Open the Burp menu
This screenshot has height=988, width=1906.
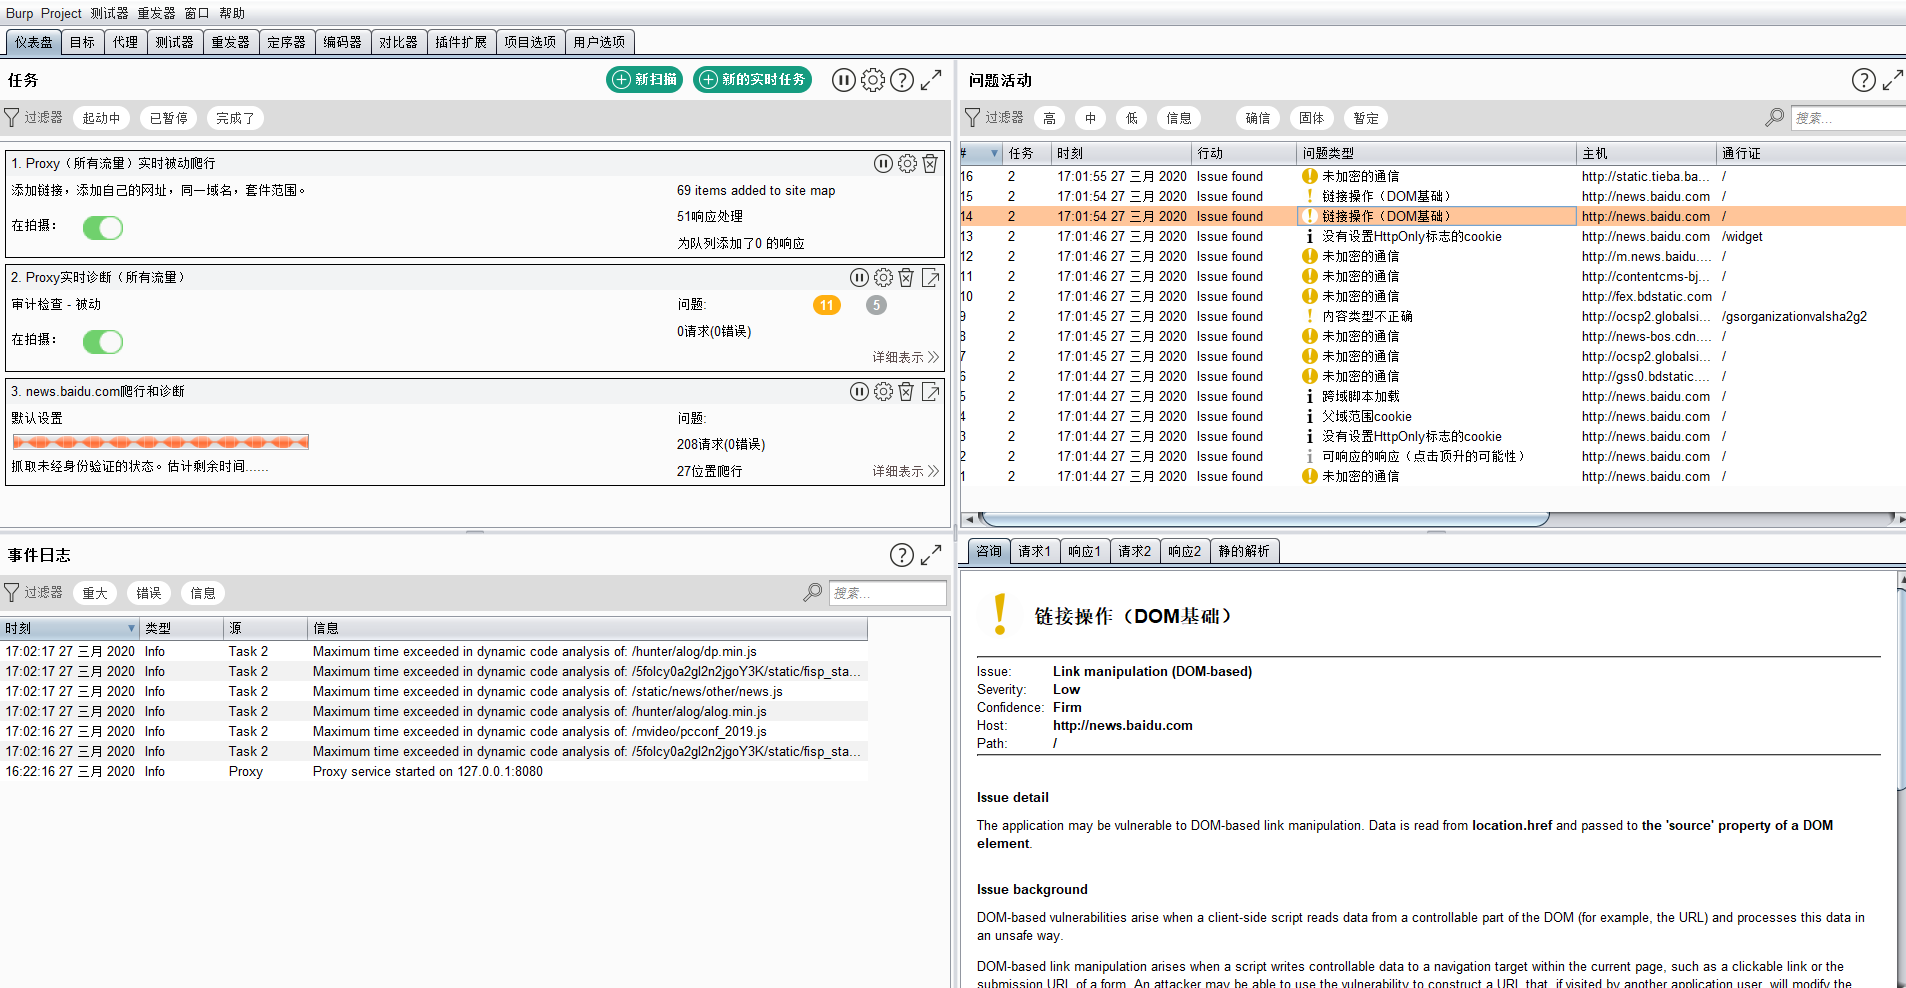[19, 13]
